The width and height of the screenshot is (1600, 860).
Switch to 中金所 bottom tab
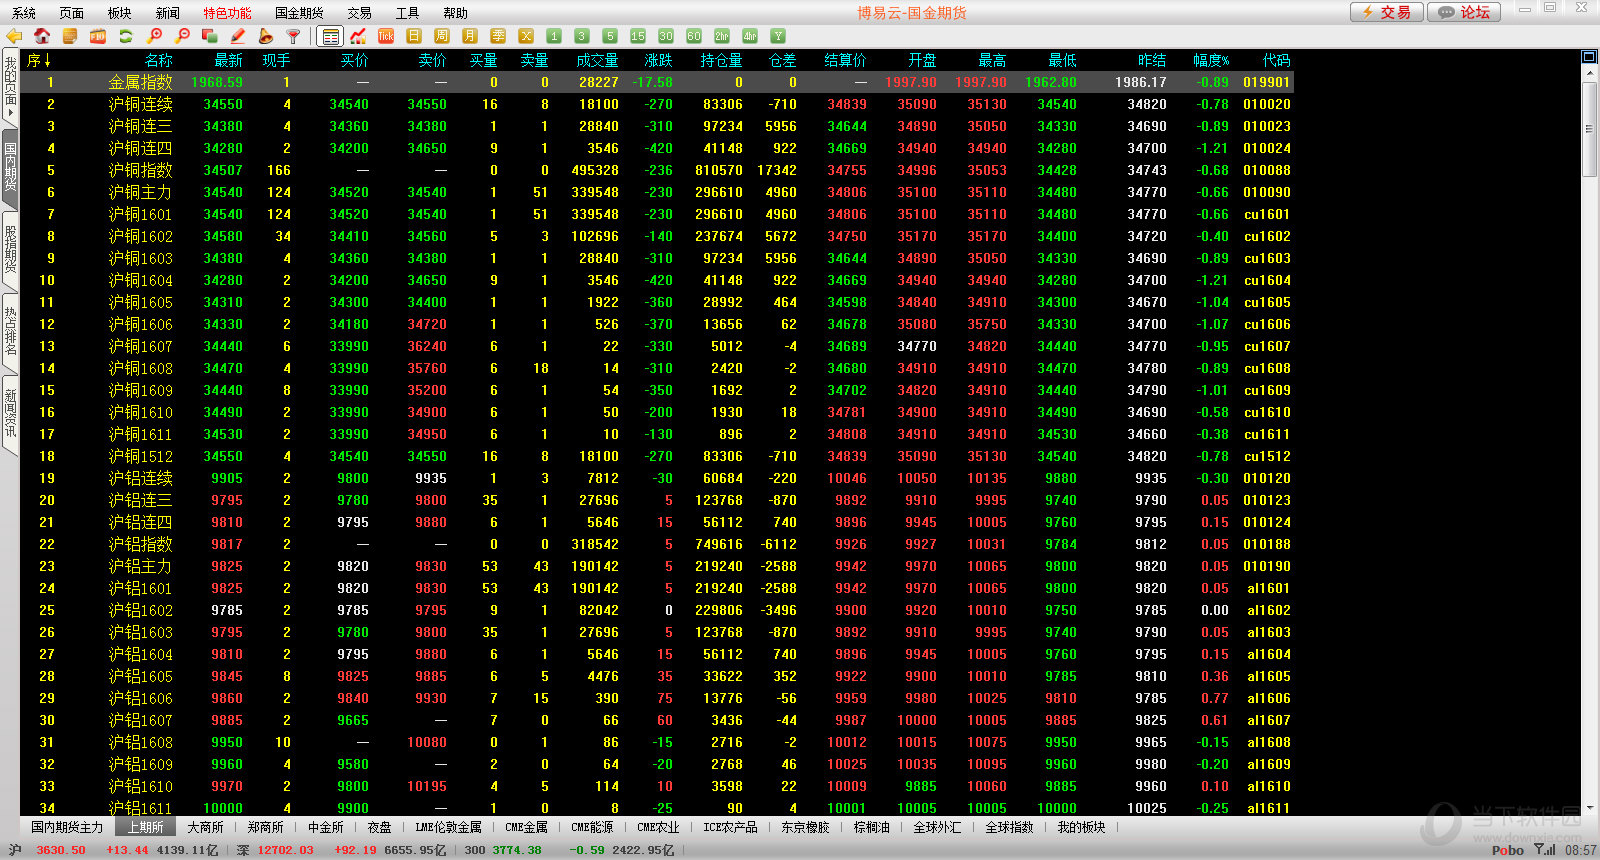[325, 827]
